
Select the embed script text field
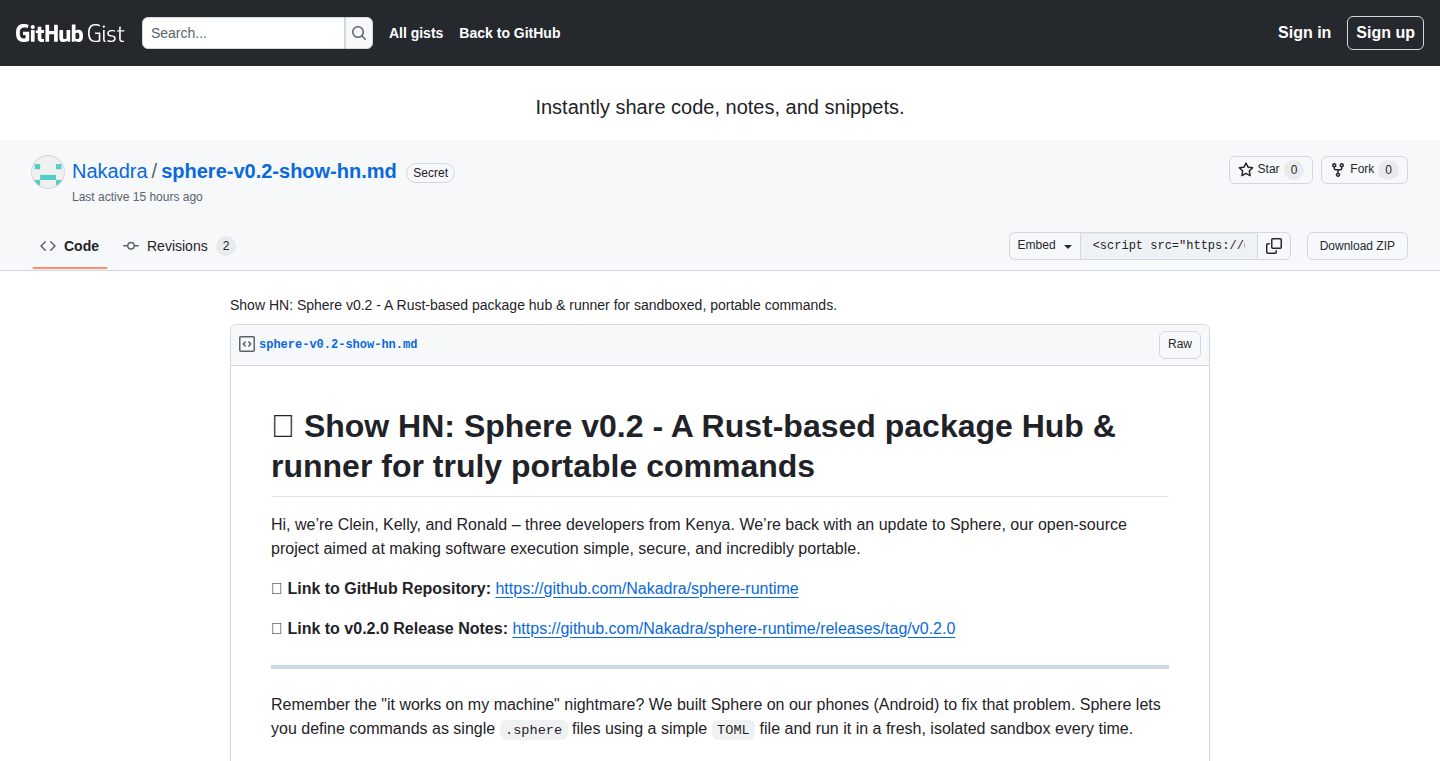point(1169,246)
